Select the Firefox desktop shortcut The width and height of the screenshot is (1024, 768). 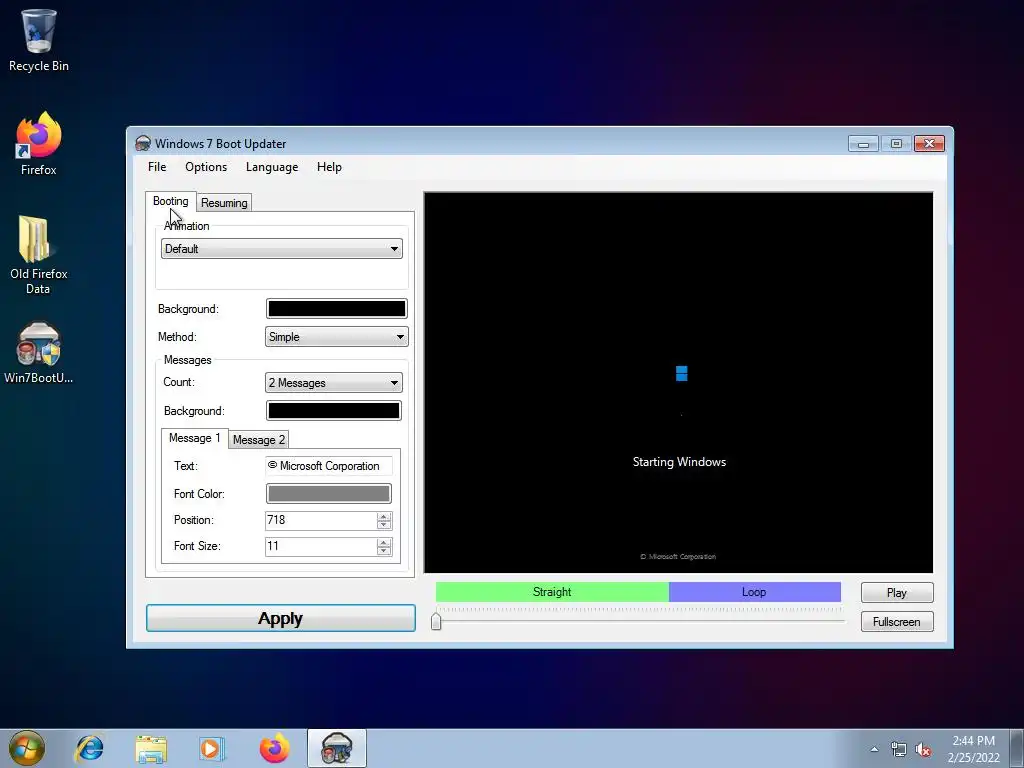[x=39, y=143]
